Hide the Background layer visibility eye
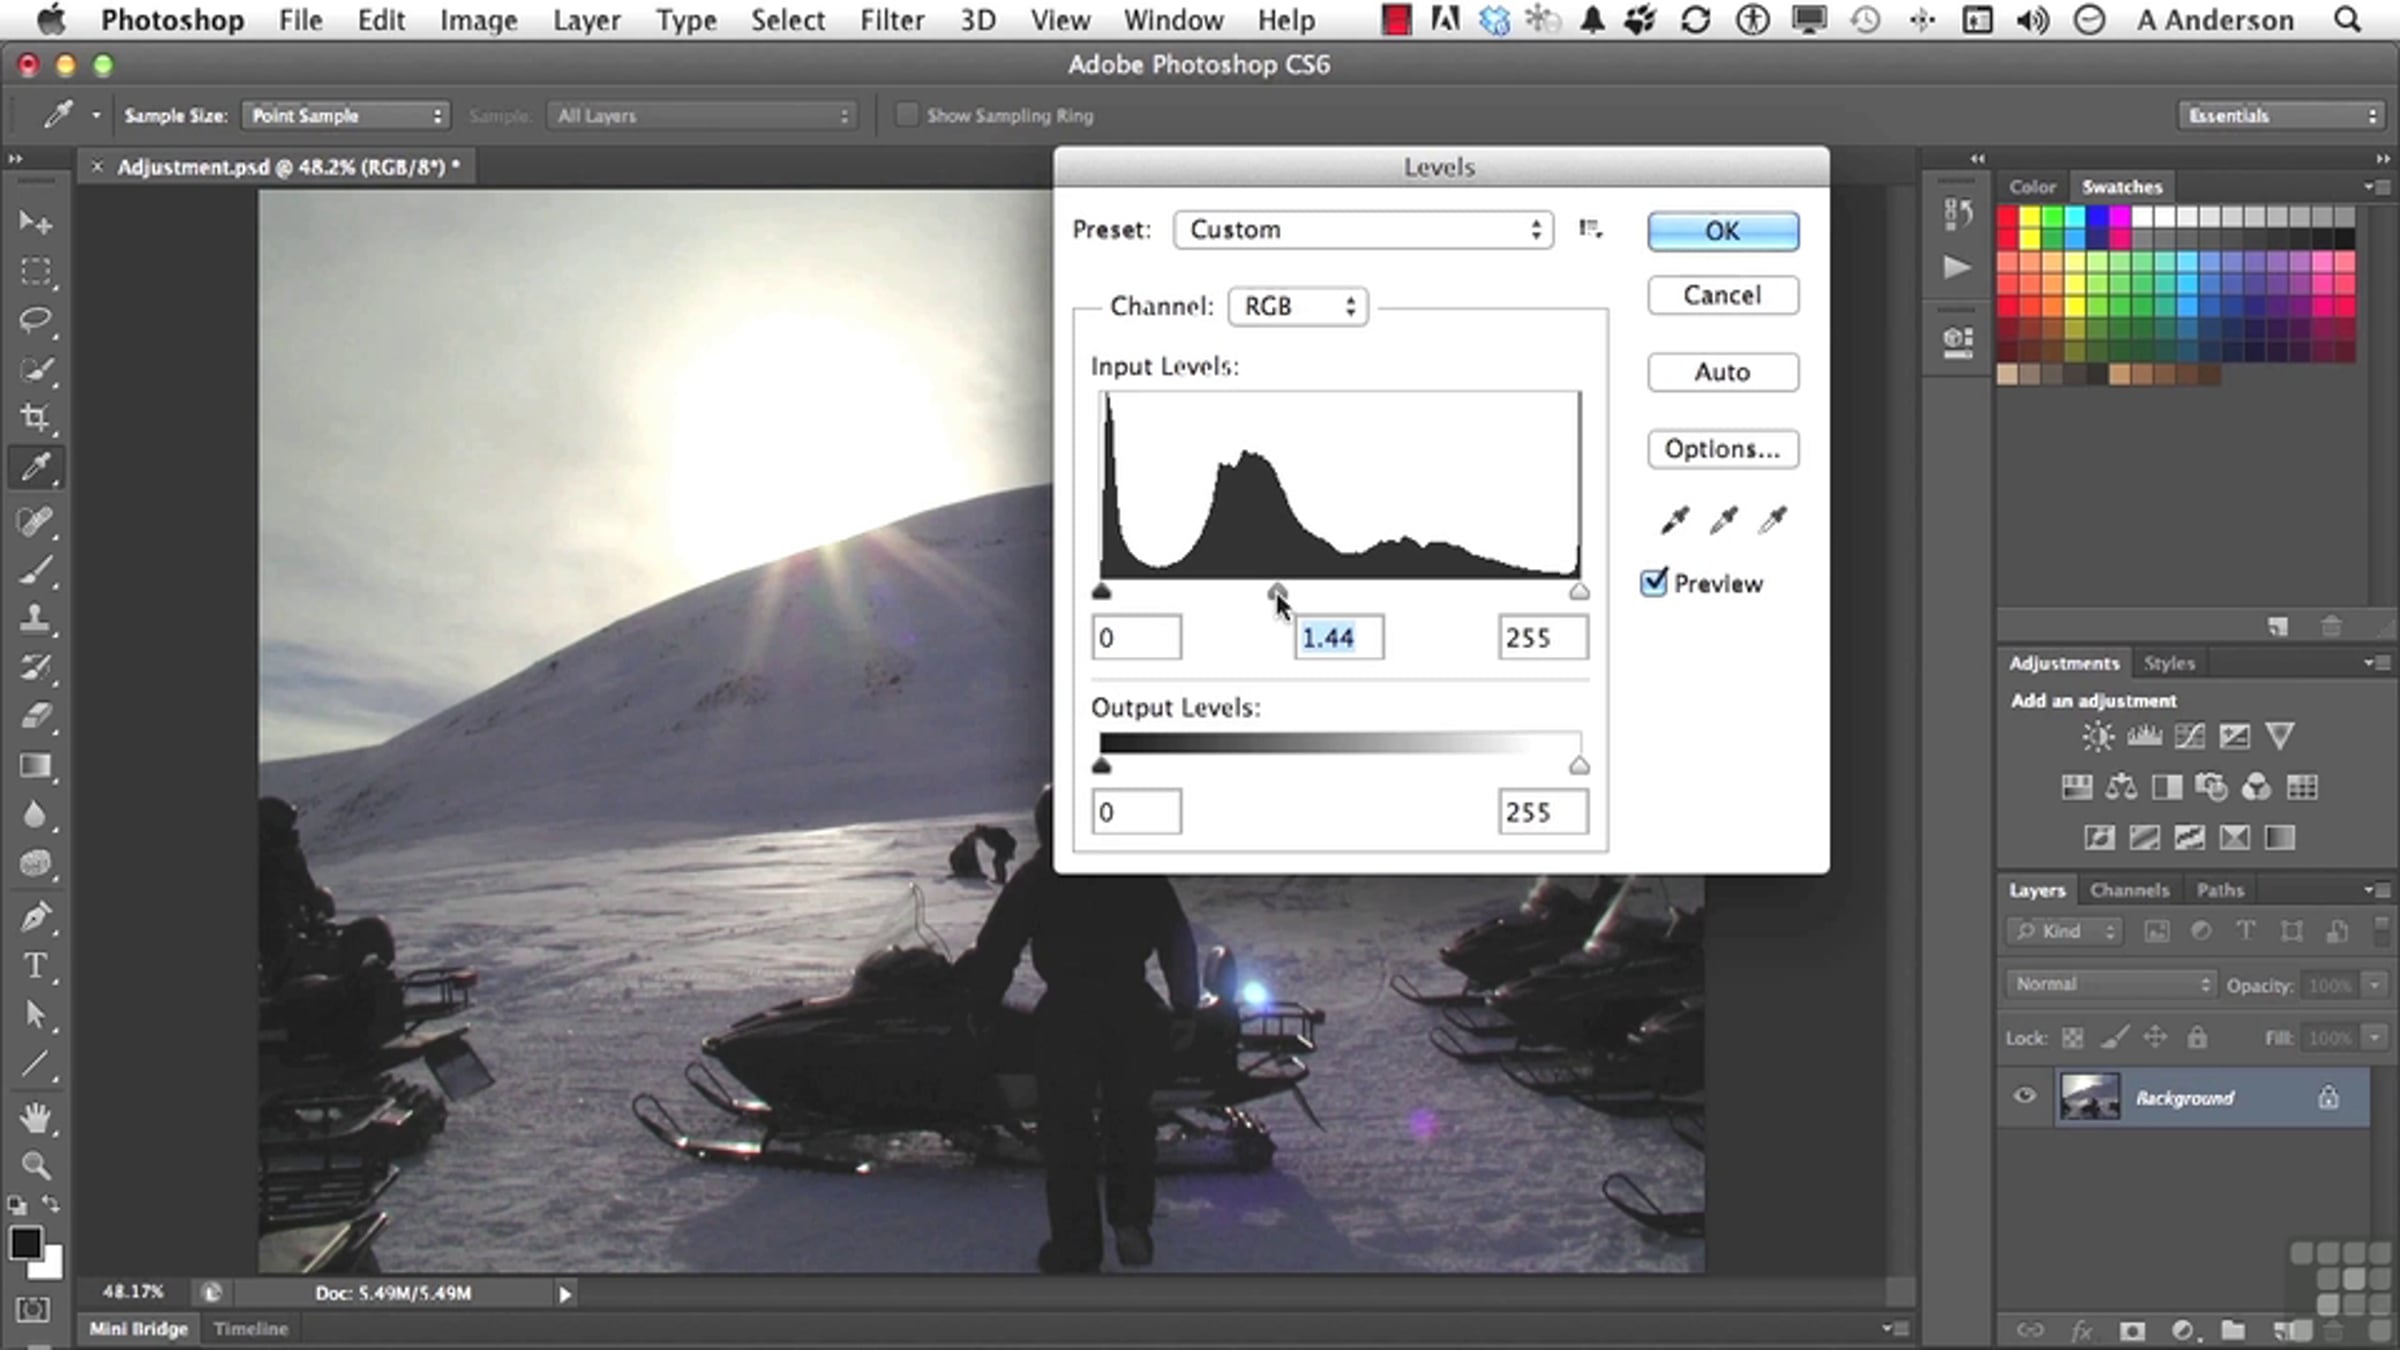The image size is (2400, 1350). tap(2025, 1096)
